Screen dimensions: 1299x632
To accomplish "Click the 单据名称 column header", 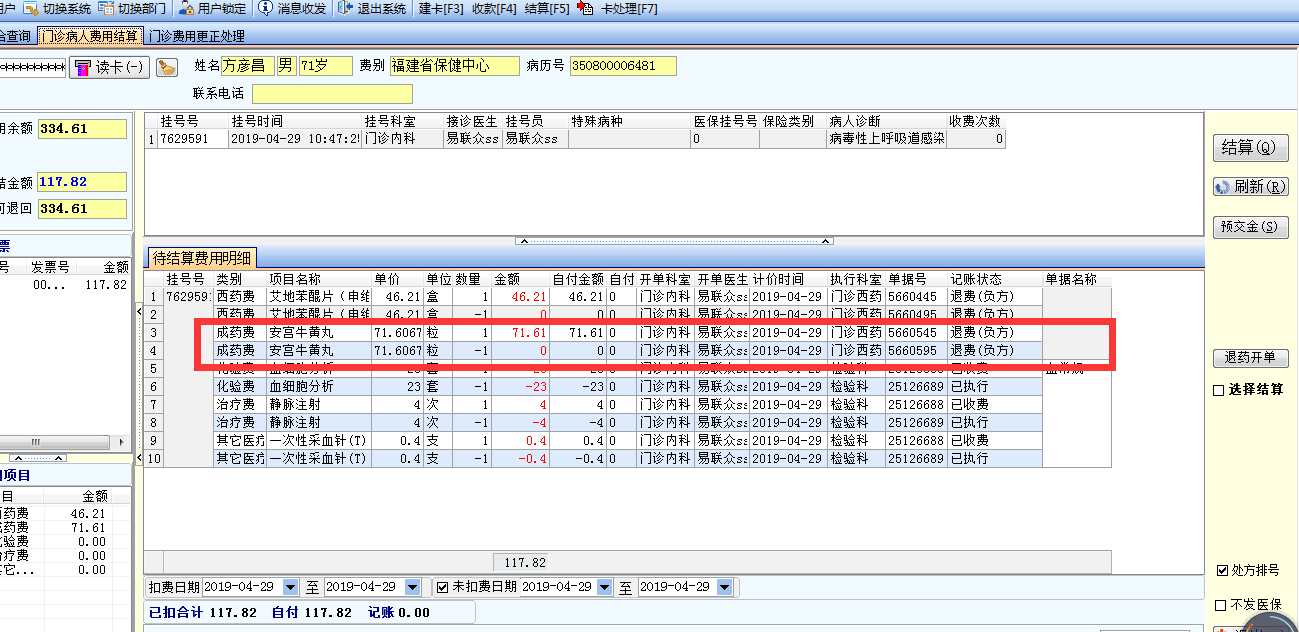I will pyautogui.click(x=1077, y=279).
